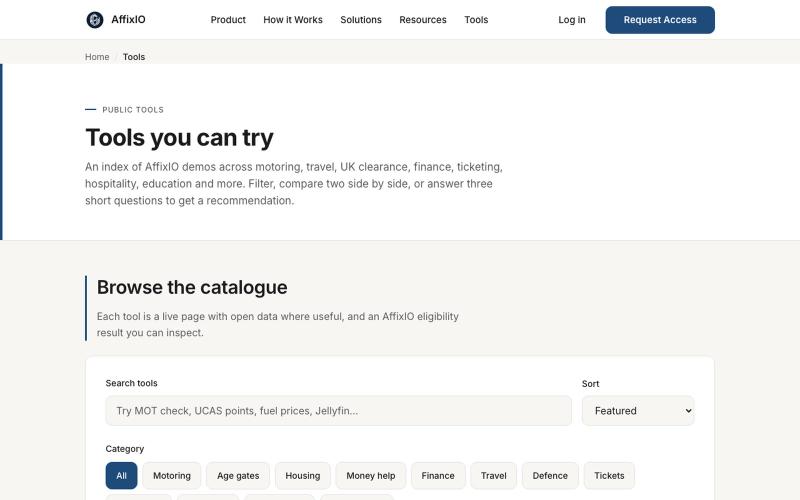The height and width of the screenshot is (500, 800).
Task: Filter by Finance category
Action: tap(438, 476)
